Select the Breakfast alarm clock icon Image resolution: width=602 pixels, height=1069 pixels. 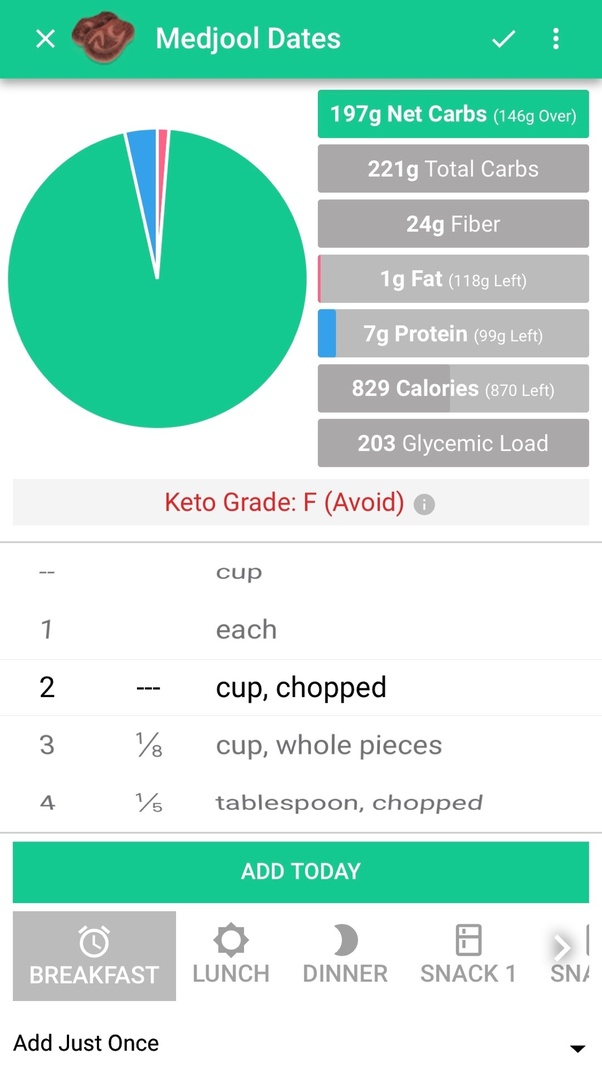point(94,941)
